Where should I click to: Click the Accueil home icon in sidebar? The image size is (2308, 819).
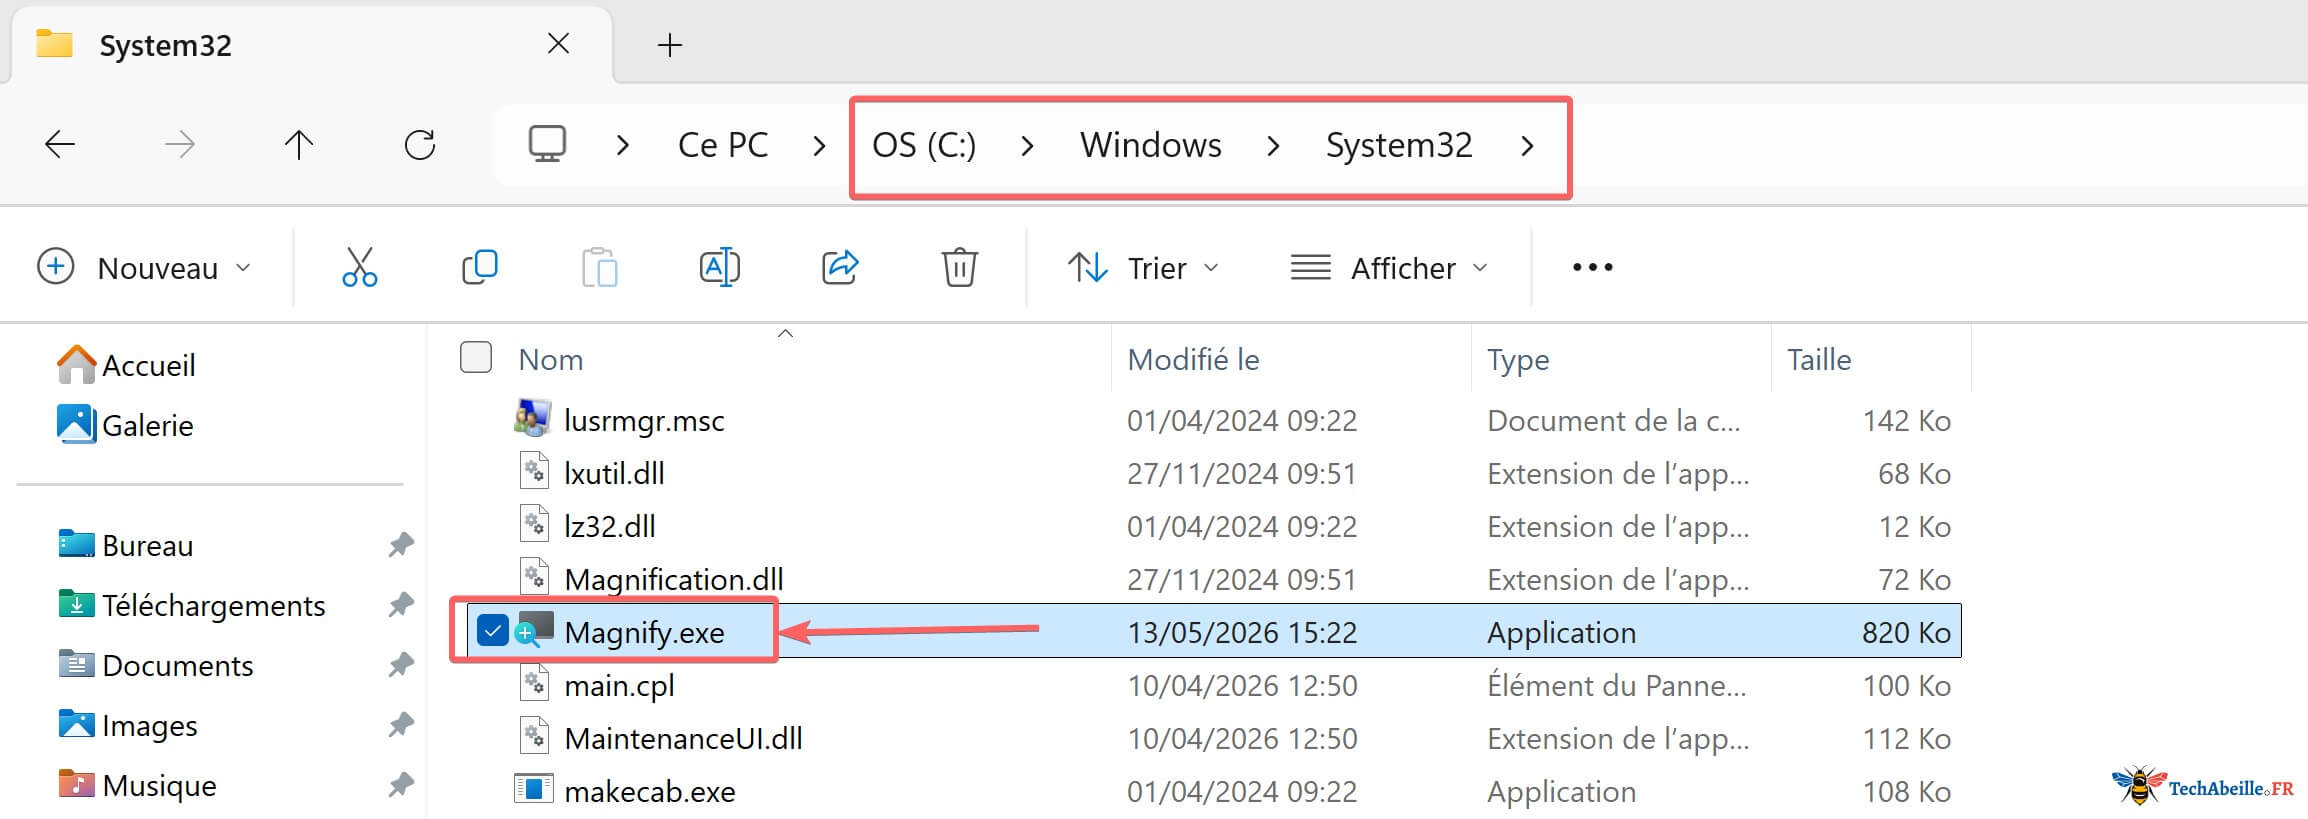(76, 365)
